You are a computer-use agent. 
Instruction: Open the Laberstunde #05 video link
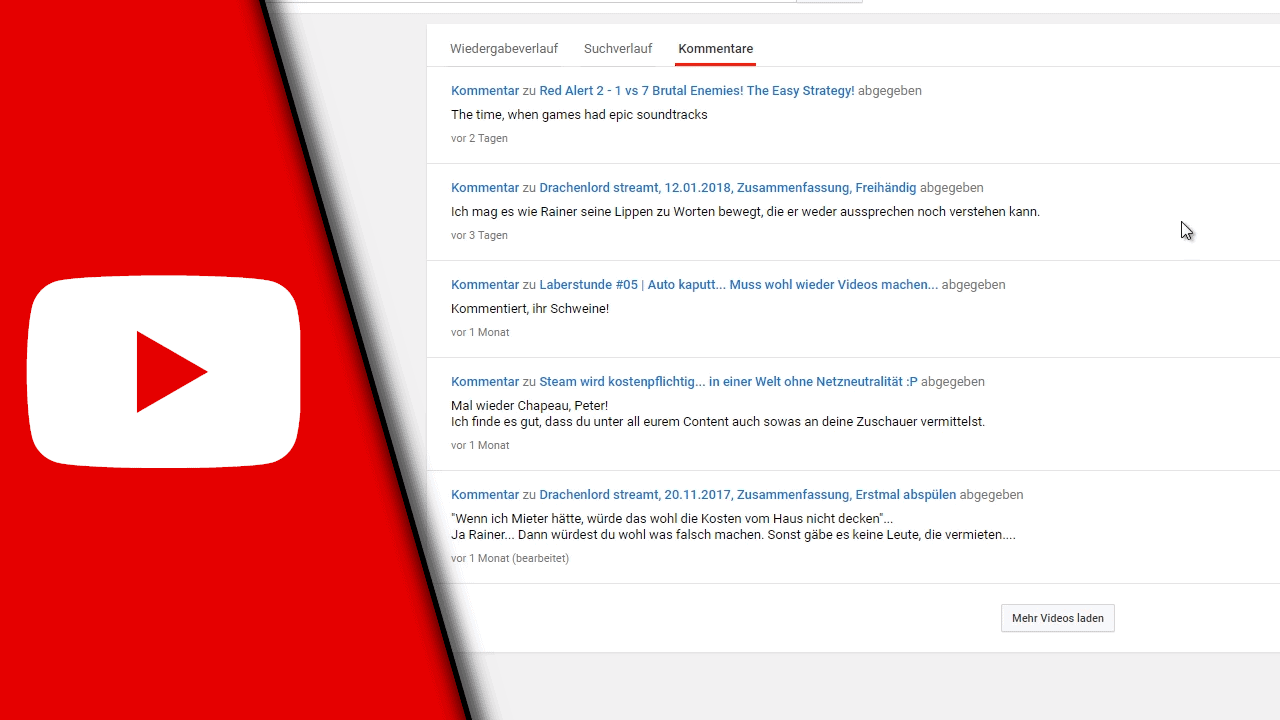738,284
